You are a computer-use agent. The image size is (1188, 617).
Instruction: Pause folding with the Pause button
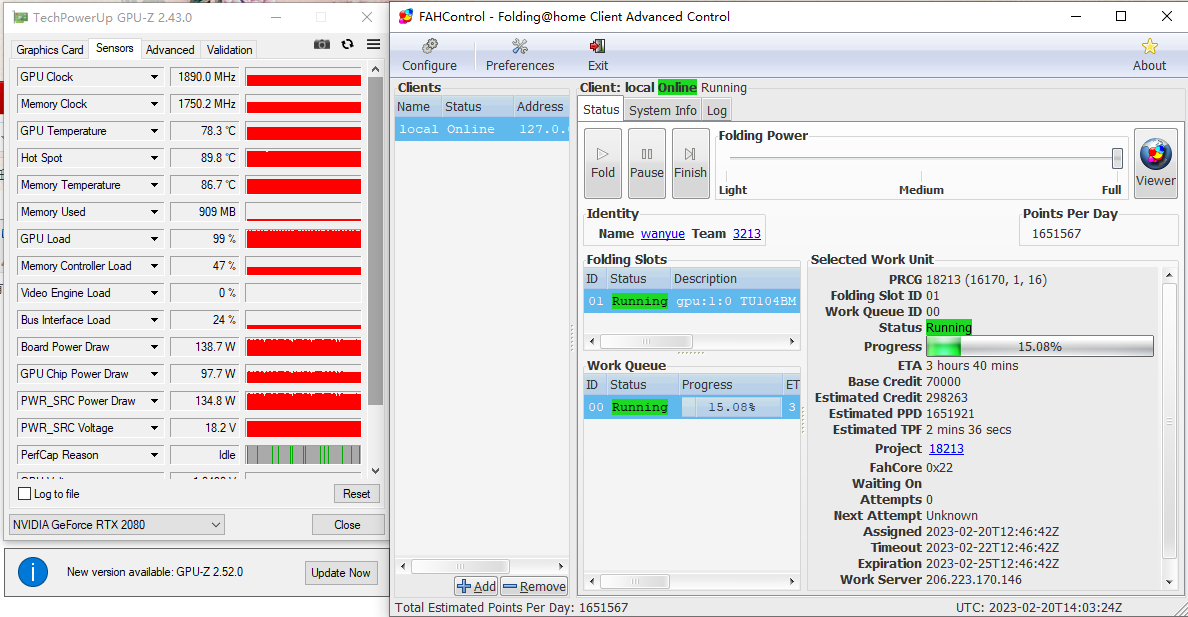coord(647,163)
